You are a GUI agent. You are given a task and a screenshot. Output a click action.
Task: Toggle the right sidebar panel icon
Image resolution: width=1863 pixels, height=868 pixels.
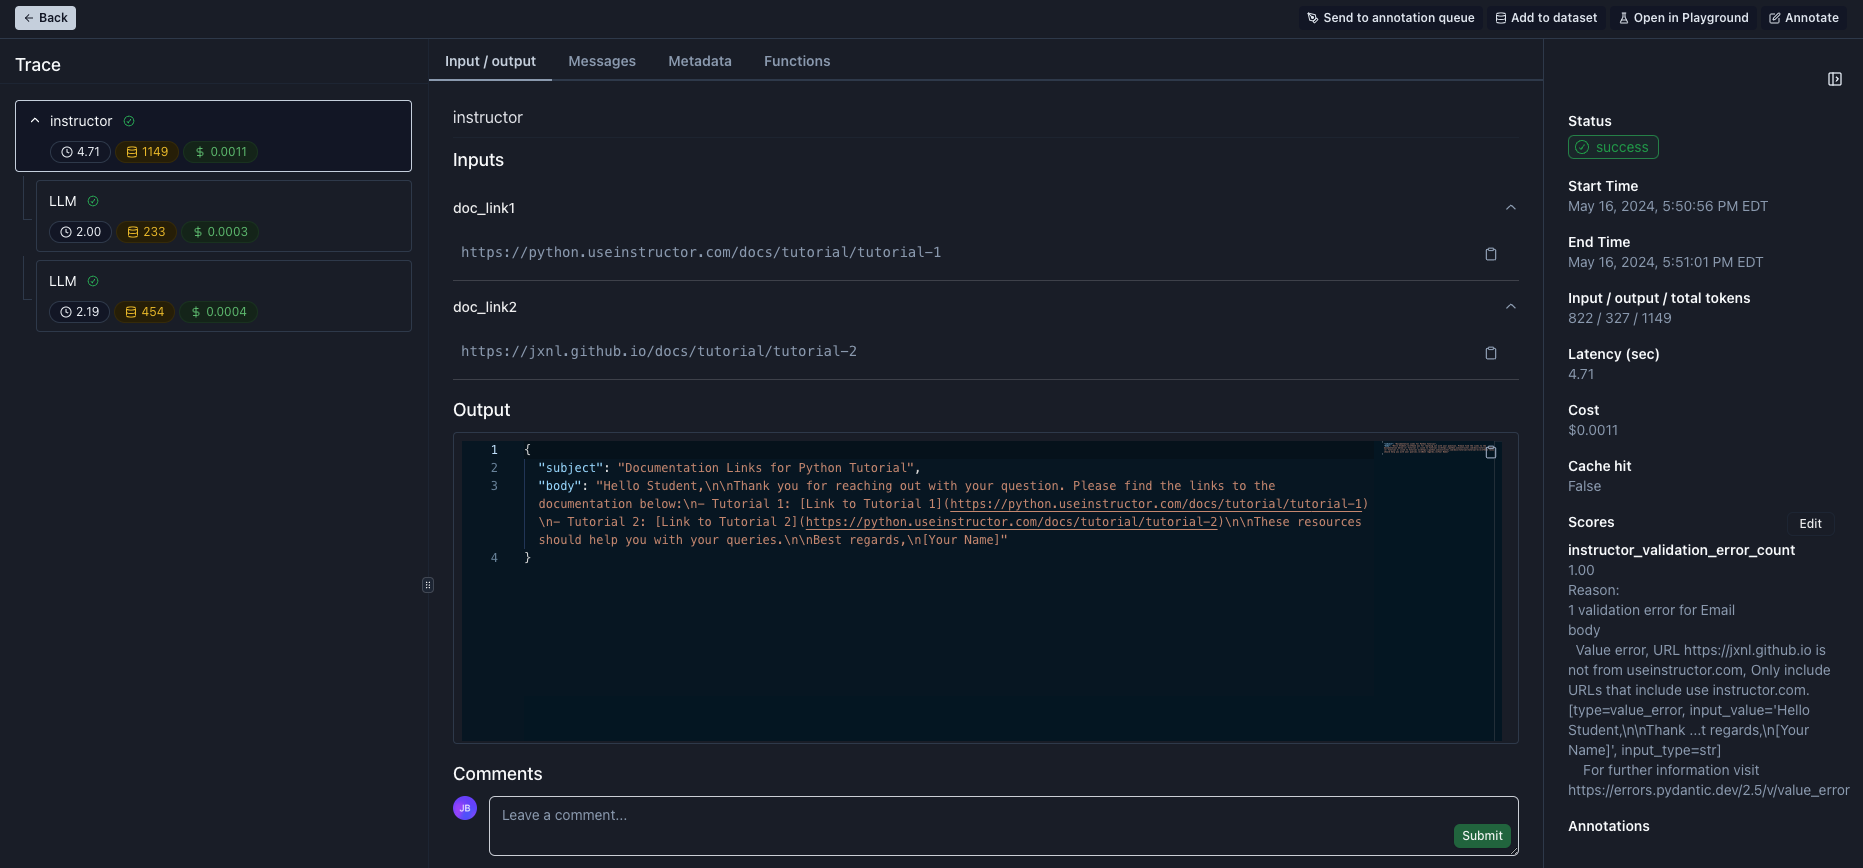(x=1835, y=79)
